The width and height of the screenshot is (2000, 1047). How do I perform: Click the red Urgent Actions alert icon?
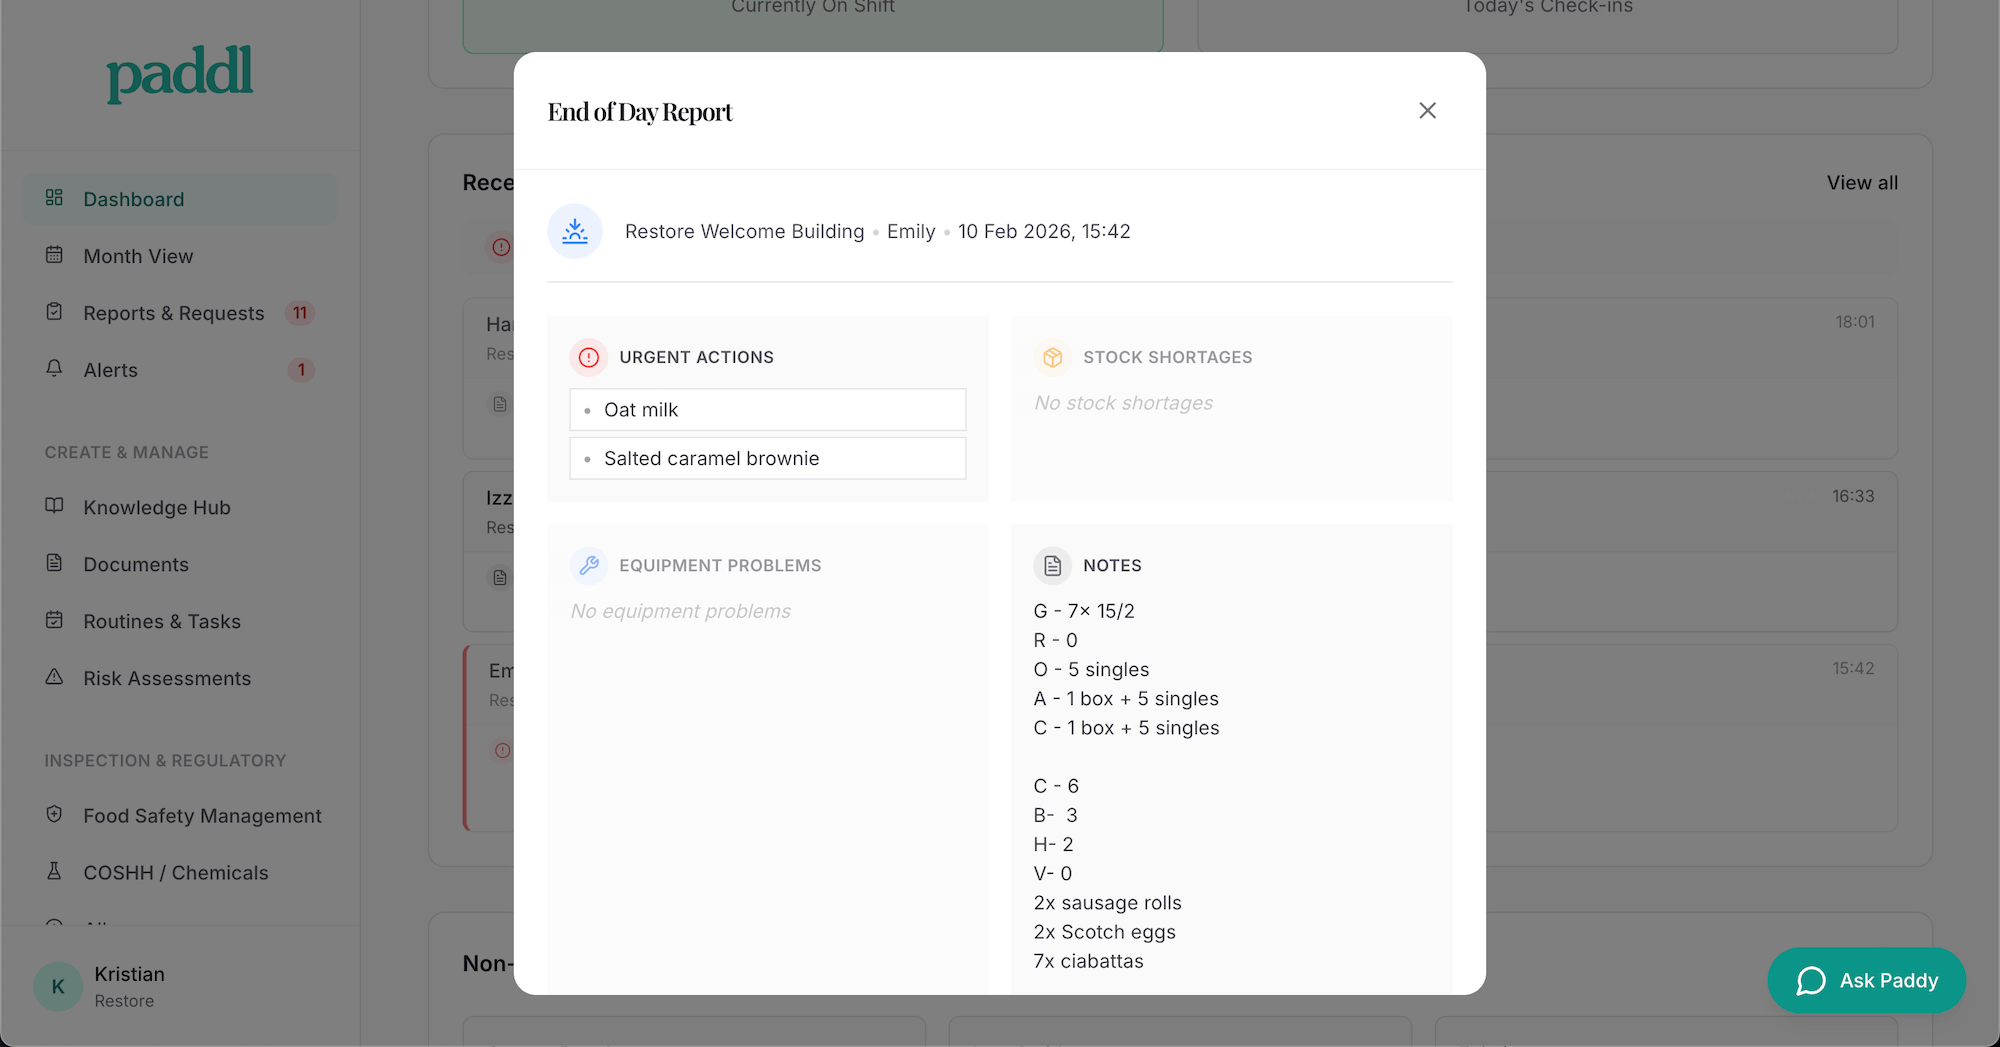pos(589,357)
